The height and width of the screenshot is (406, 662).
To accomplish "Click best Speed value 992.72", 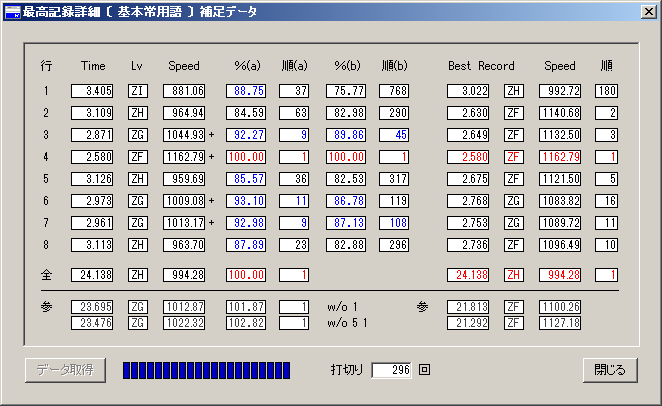I will pos(560,91).
